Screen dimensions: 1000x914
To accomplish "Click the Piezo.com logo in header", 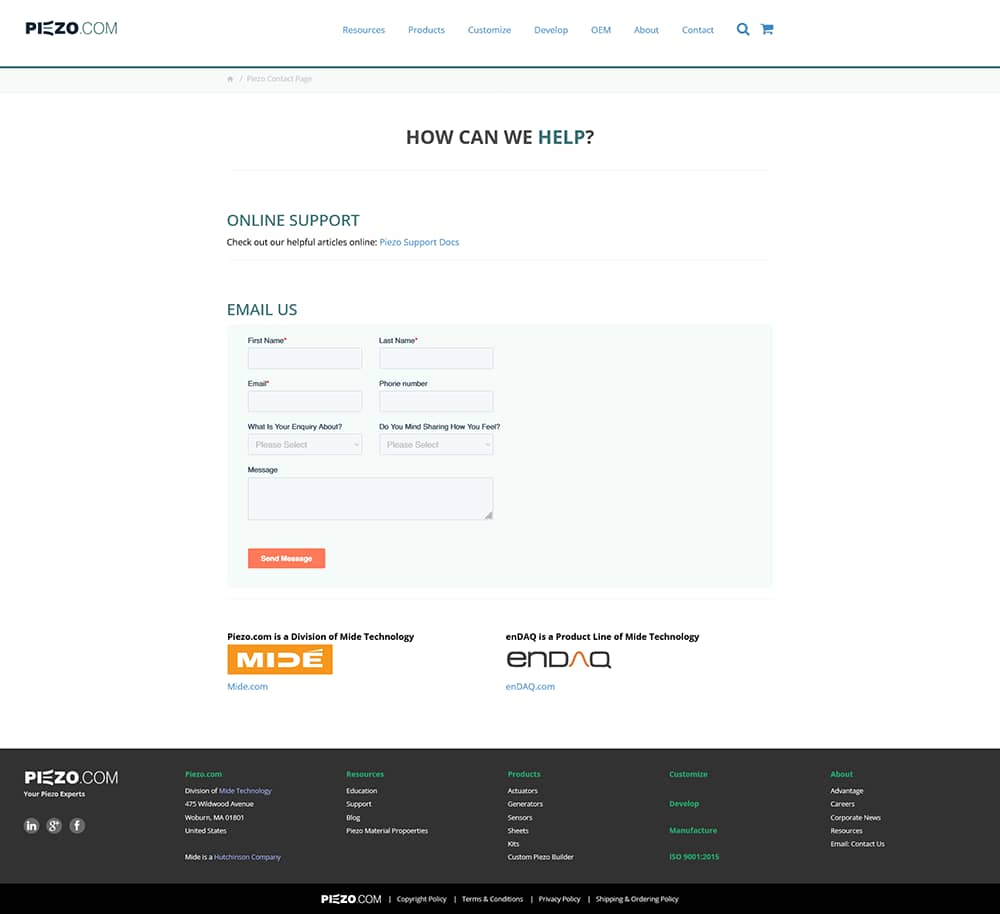I will 71,29.
